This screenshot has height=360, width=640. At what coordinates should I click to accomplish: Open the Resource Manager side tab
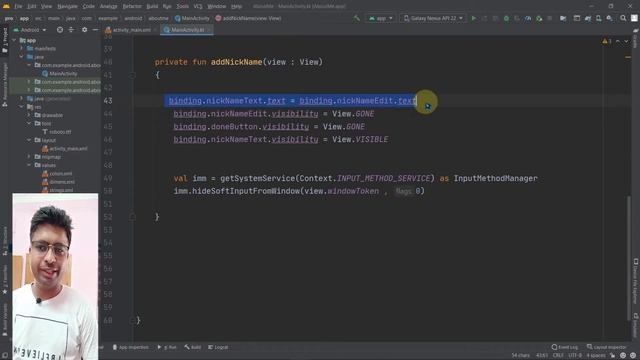tap(5, 85)
